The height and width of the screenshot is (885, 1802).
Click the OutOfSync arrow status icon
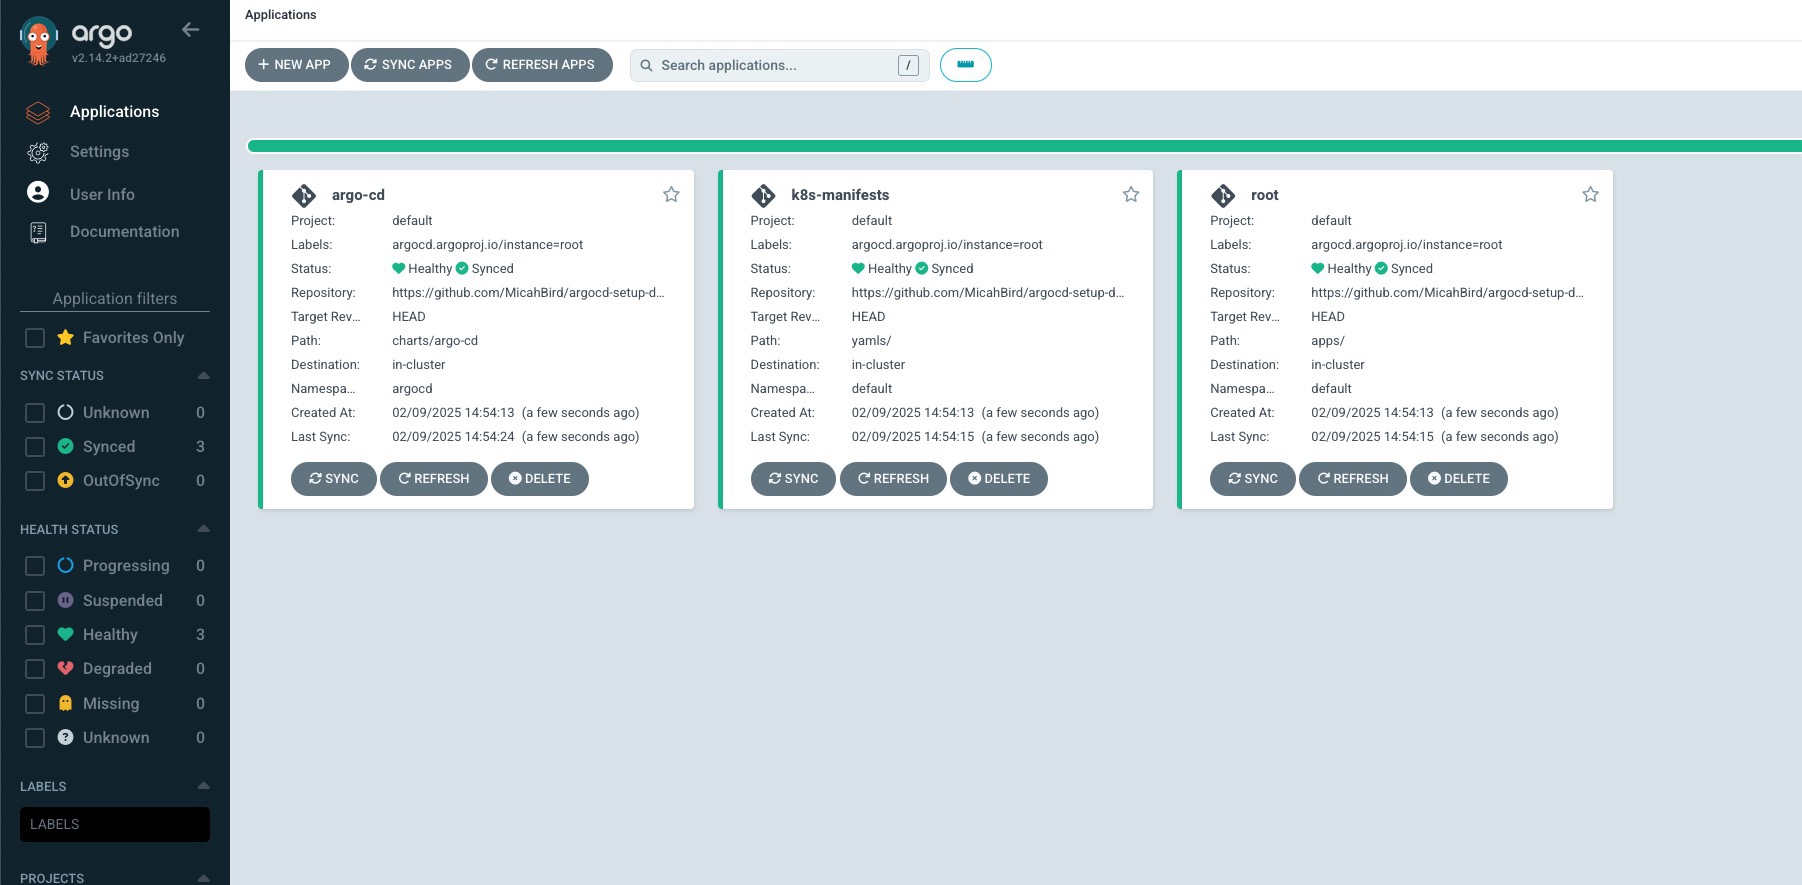(x=65, y=480)
